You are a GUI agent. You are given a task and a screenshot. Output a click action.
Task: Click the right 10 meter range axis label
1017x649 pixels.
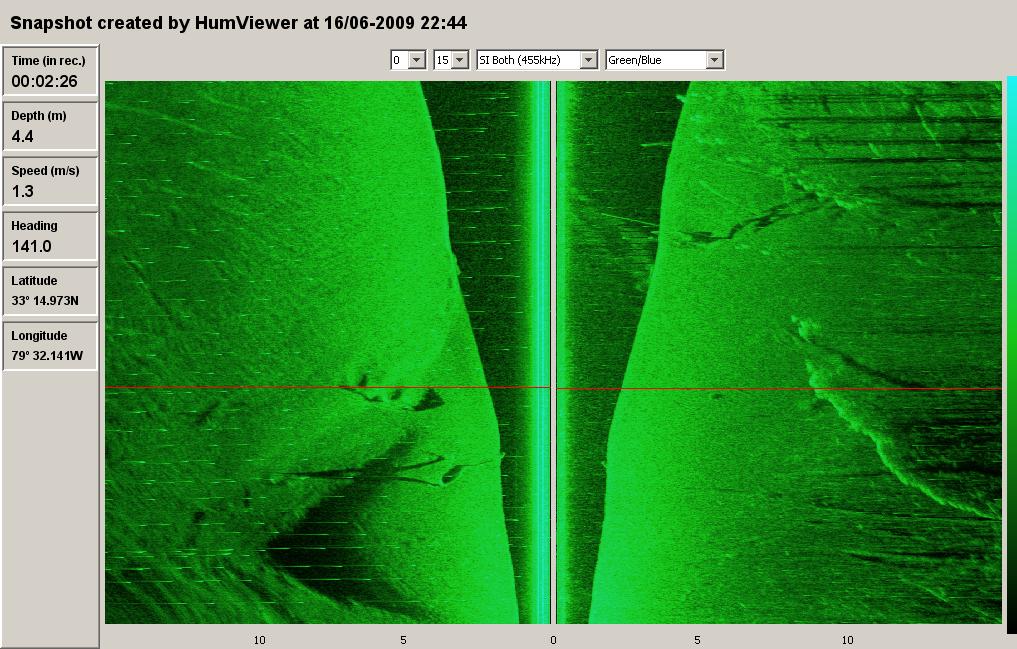coord(847,639)
